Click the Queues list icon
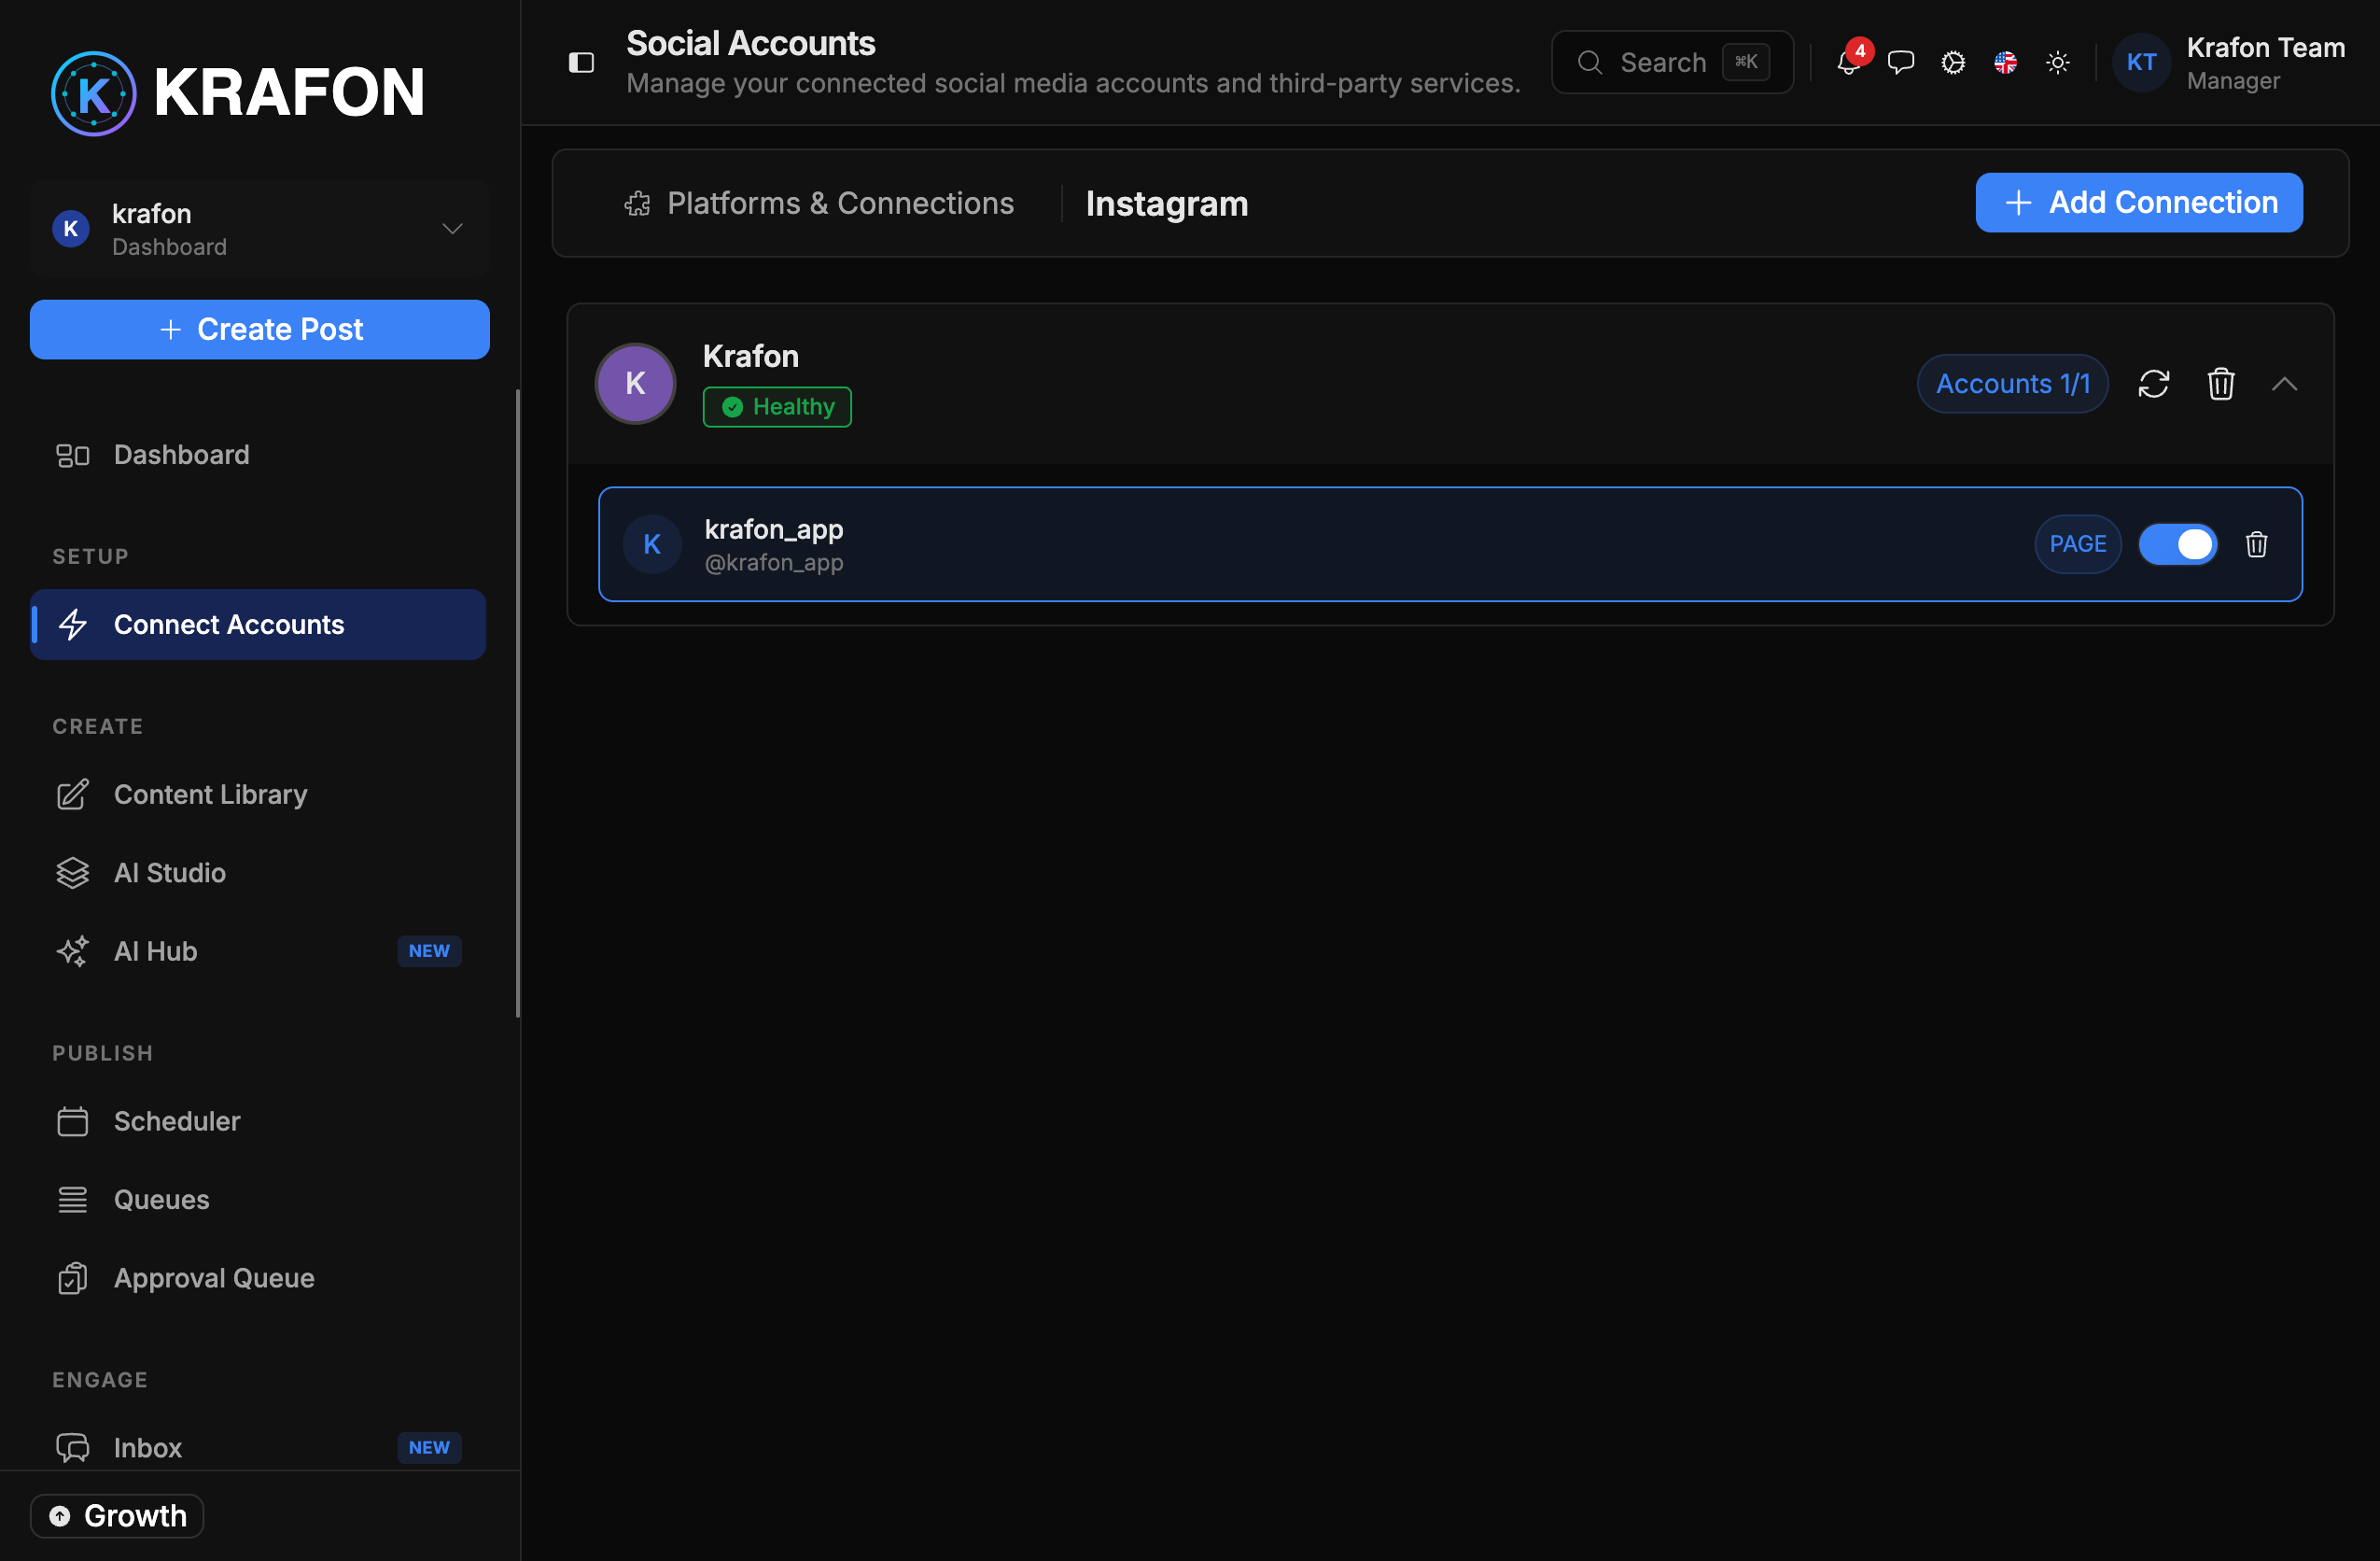The image size is (2380, 1561). click(x=72, y=1199)
